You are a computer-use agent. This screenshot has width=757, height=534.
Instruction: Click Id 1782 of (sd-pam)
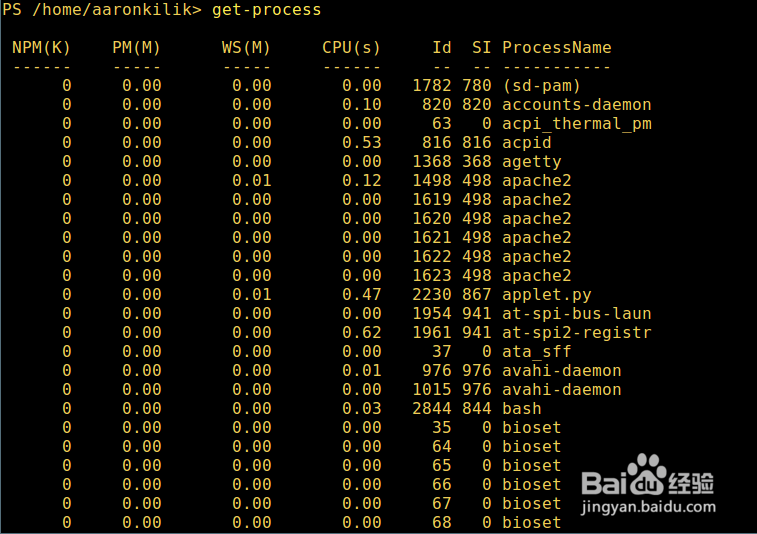(x=432, y=86)
